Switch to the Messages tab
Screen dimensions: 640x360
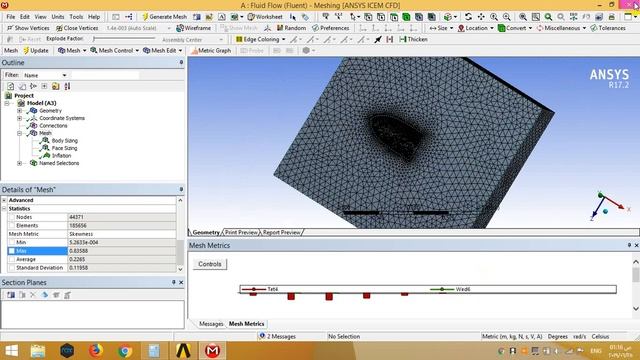(211, 324)
